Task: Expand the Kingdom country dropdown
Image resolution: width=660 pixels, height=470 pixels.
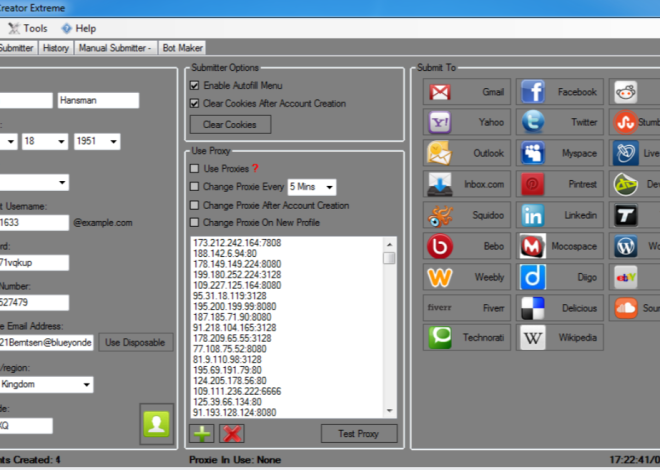Action: 87,385
